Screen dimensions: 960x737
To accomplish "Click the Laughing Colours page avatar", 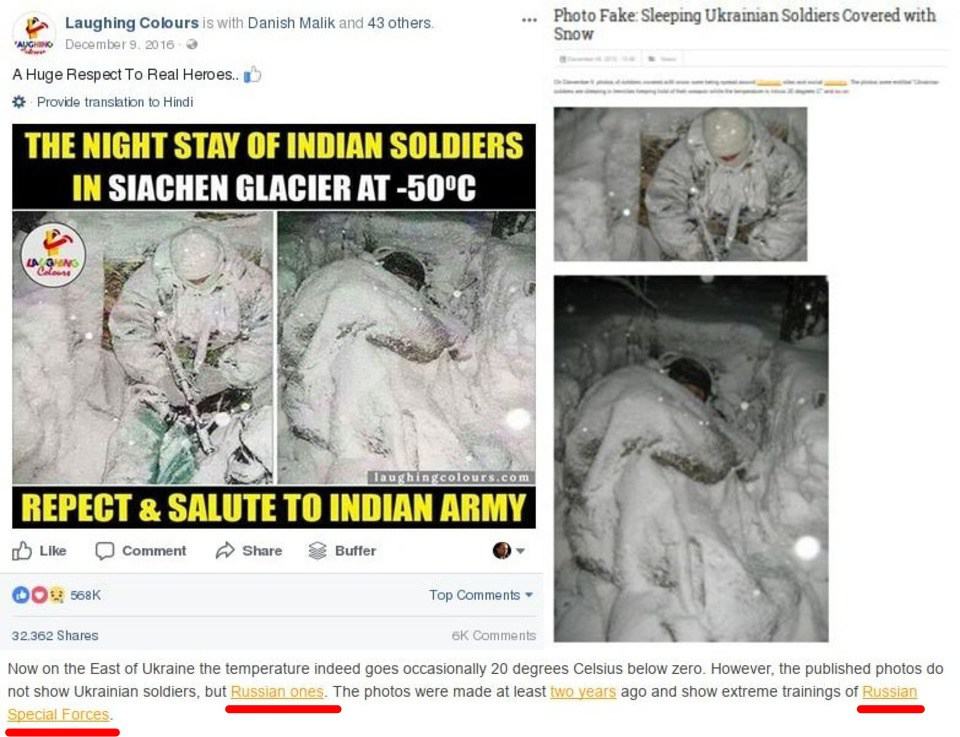I will (x=35, y=34).
